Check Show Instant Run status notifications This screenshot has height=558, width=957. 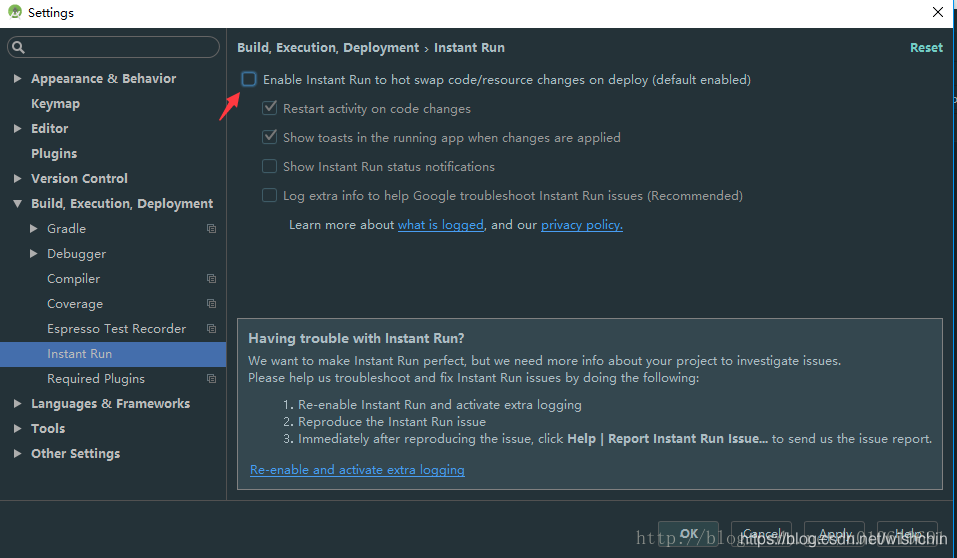point(269,166)
